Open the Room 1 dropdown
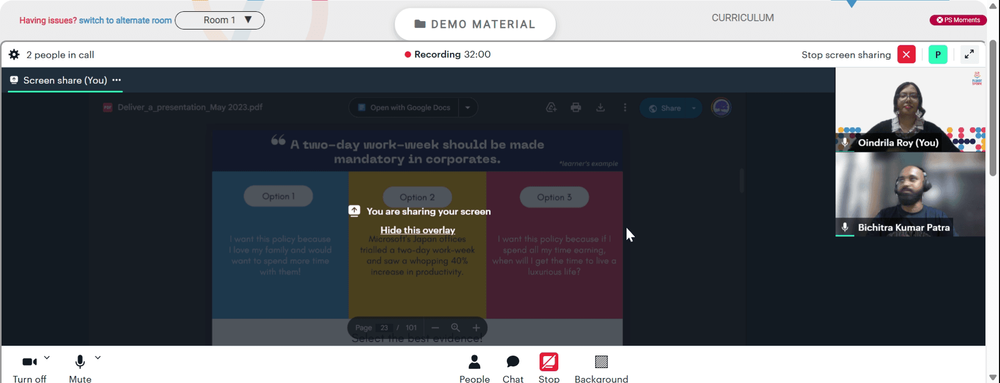 [219, 20]
